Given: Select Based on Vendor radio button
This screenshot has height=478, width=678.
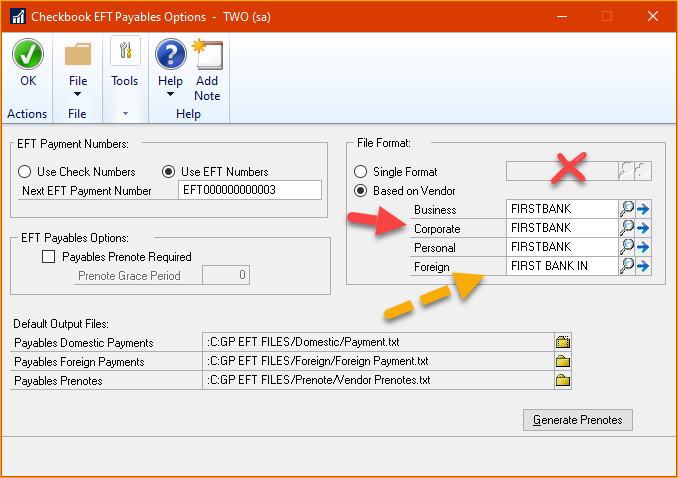Looking at the screenshot, I should point(360,191).
